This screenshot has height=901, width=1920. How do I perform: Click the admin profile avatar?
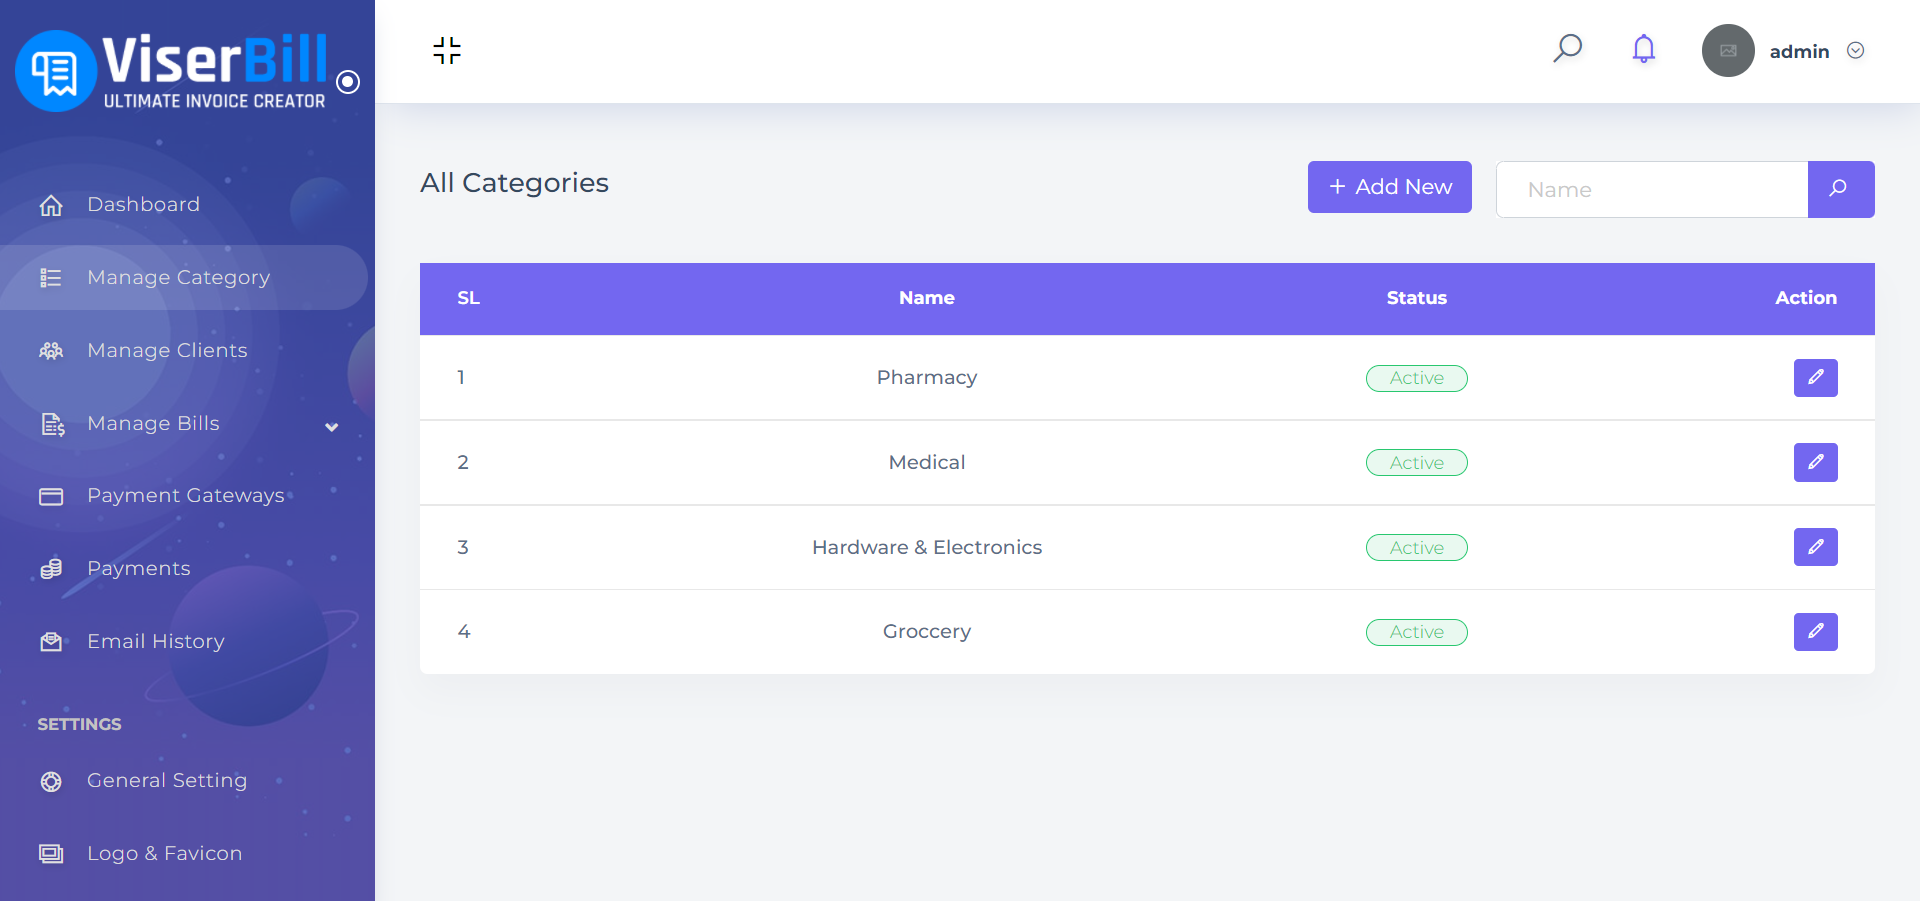coord(1728,51)
